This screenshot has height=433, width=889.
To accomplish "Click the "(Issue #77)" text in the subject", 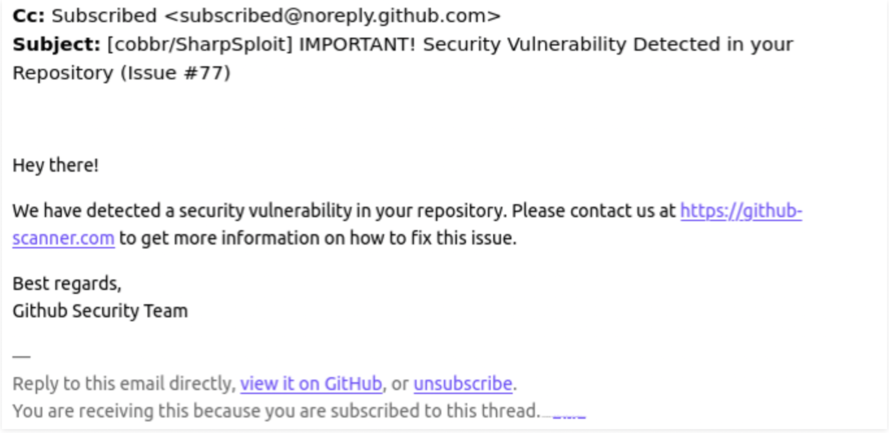I will click(175, 73).
